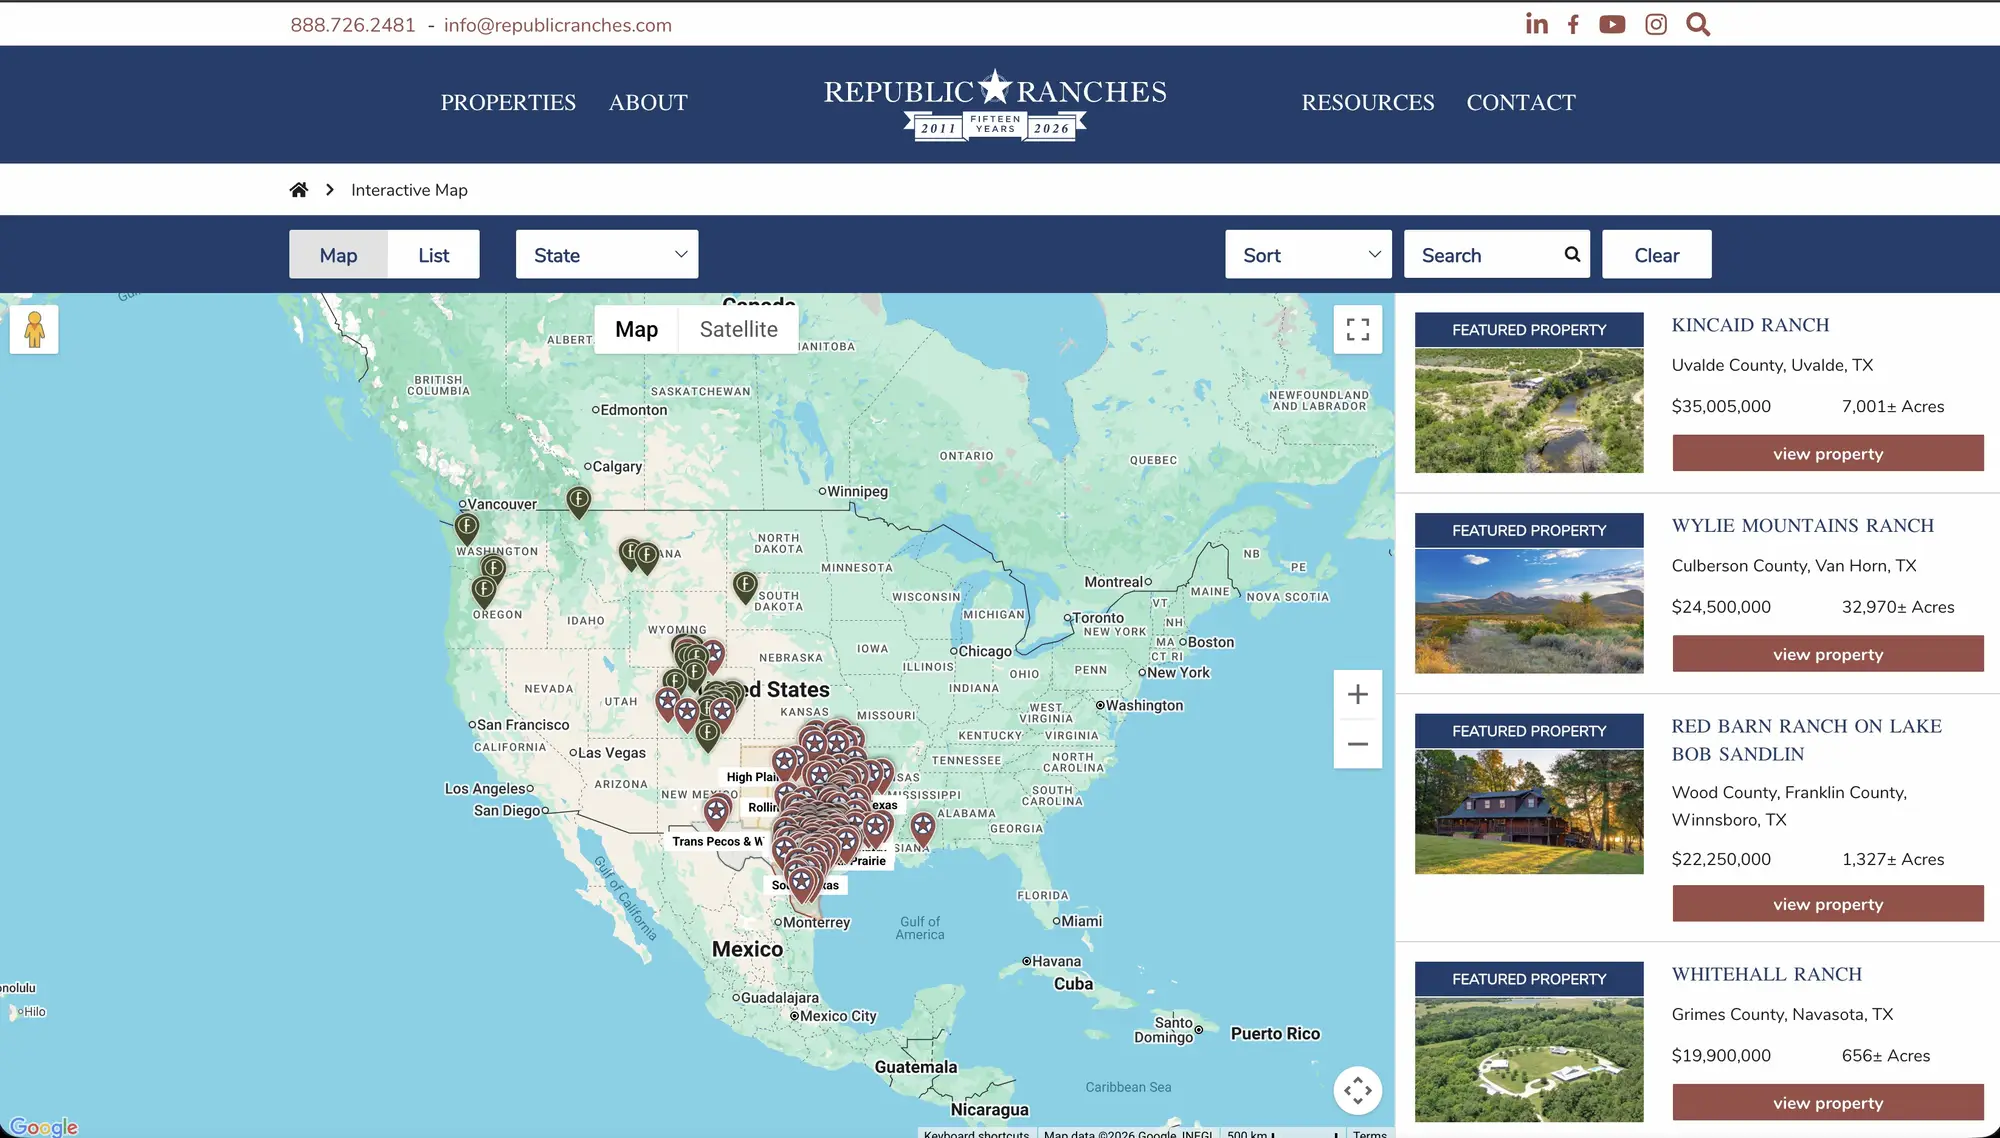Open the Sort dropdown

[x=1308, y=254]
